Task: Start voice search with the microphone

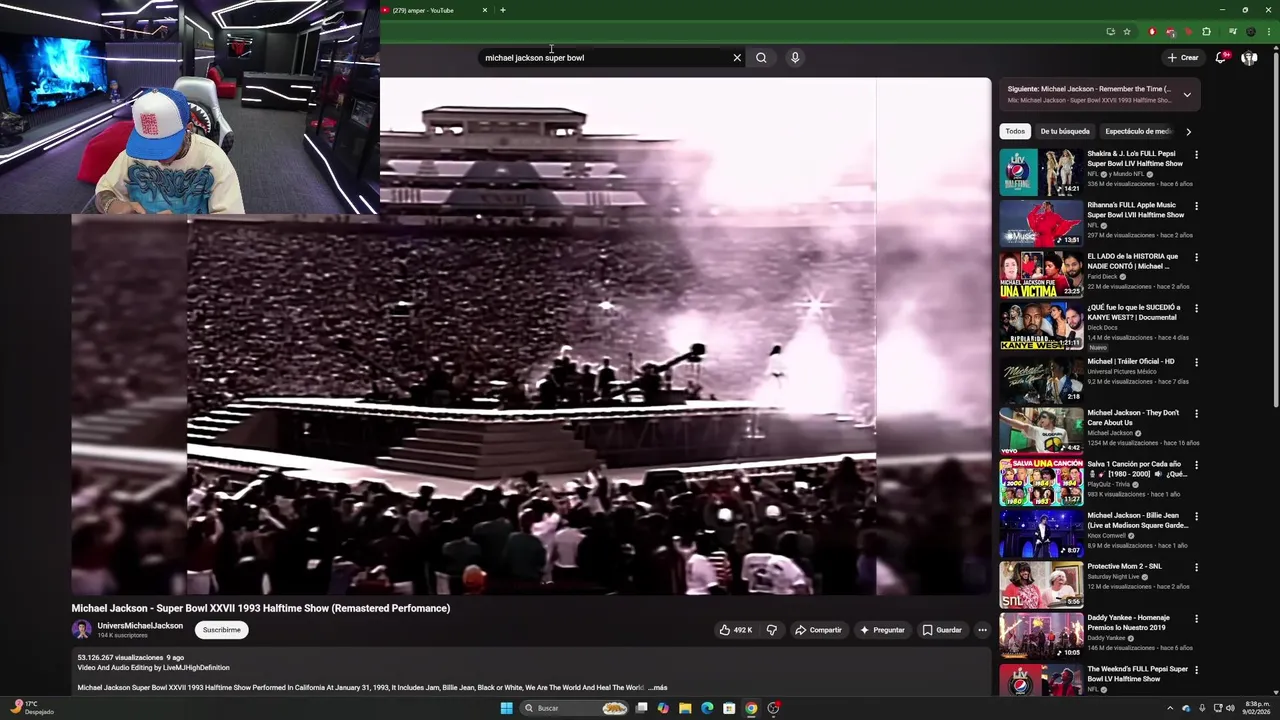Action: pos(795,58)
